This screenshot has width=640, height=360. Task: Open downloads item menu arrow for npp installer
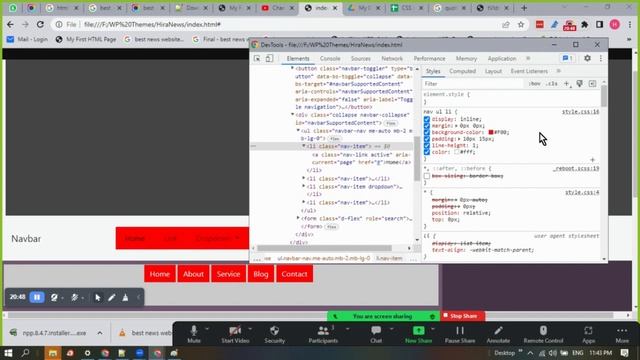click(x=100, y=333)
